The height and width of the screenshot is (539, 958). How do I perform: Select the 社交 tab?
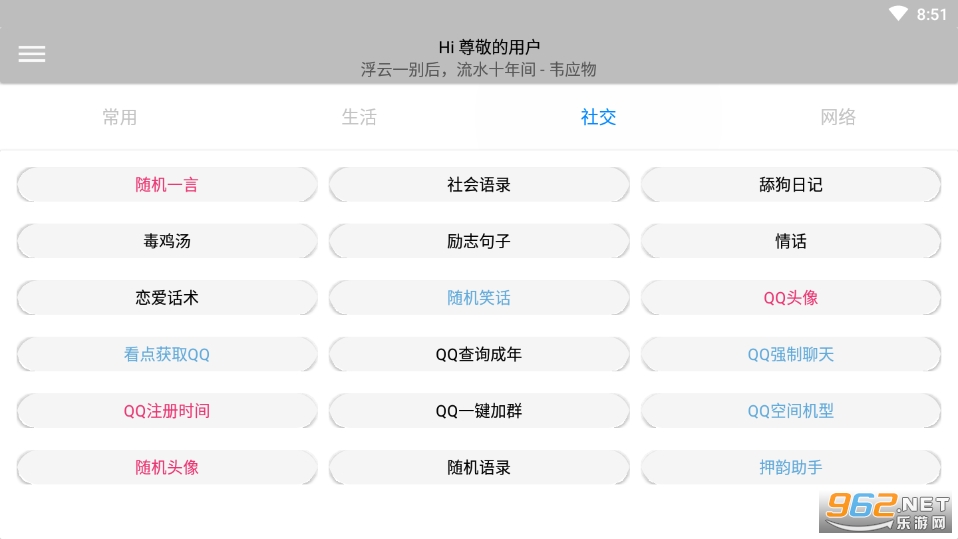598,117
